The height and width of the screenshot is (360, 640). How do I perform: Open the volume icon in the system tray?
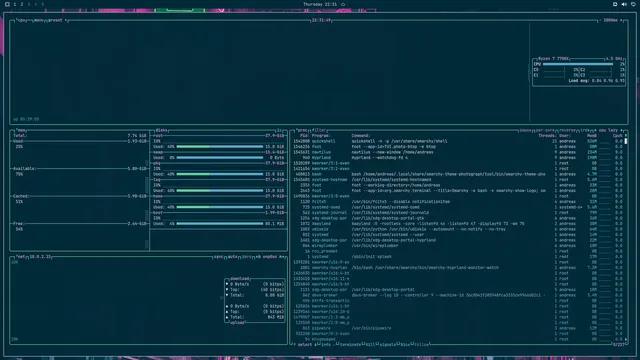tap(624, 4)
